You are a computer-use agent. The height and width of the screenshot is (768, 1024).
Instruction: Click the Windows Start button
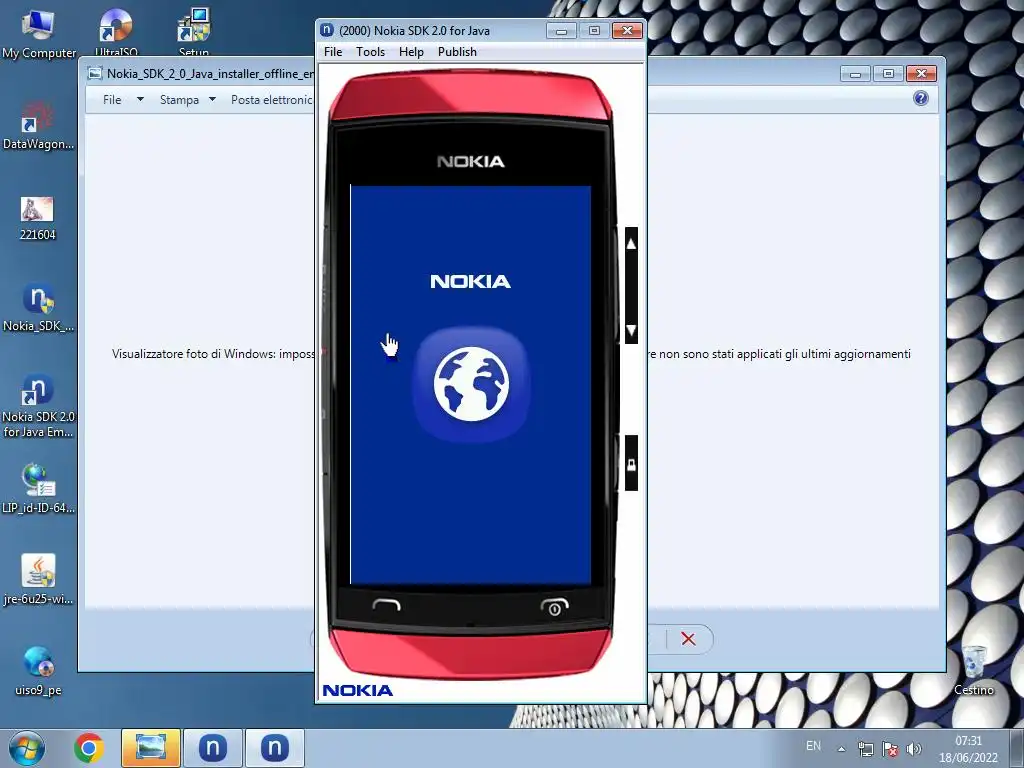click(27, 748)
